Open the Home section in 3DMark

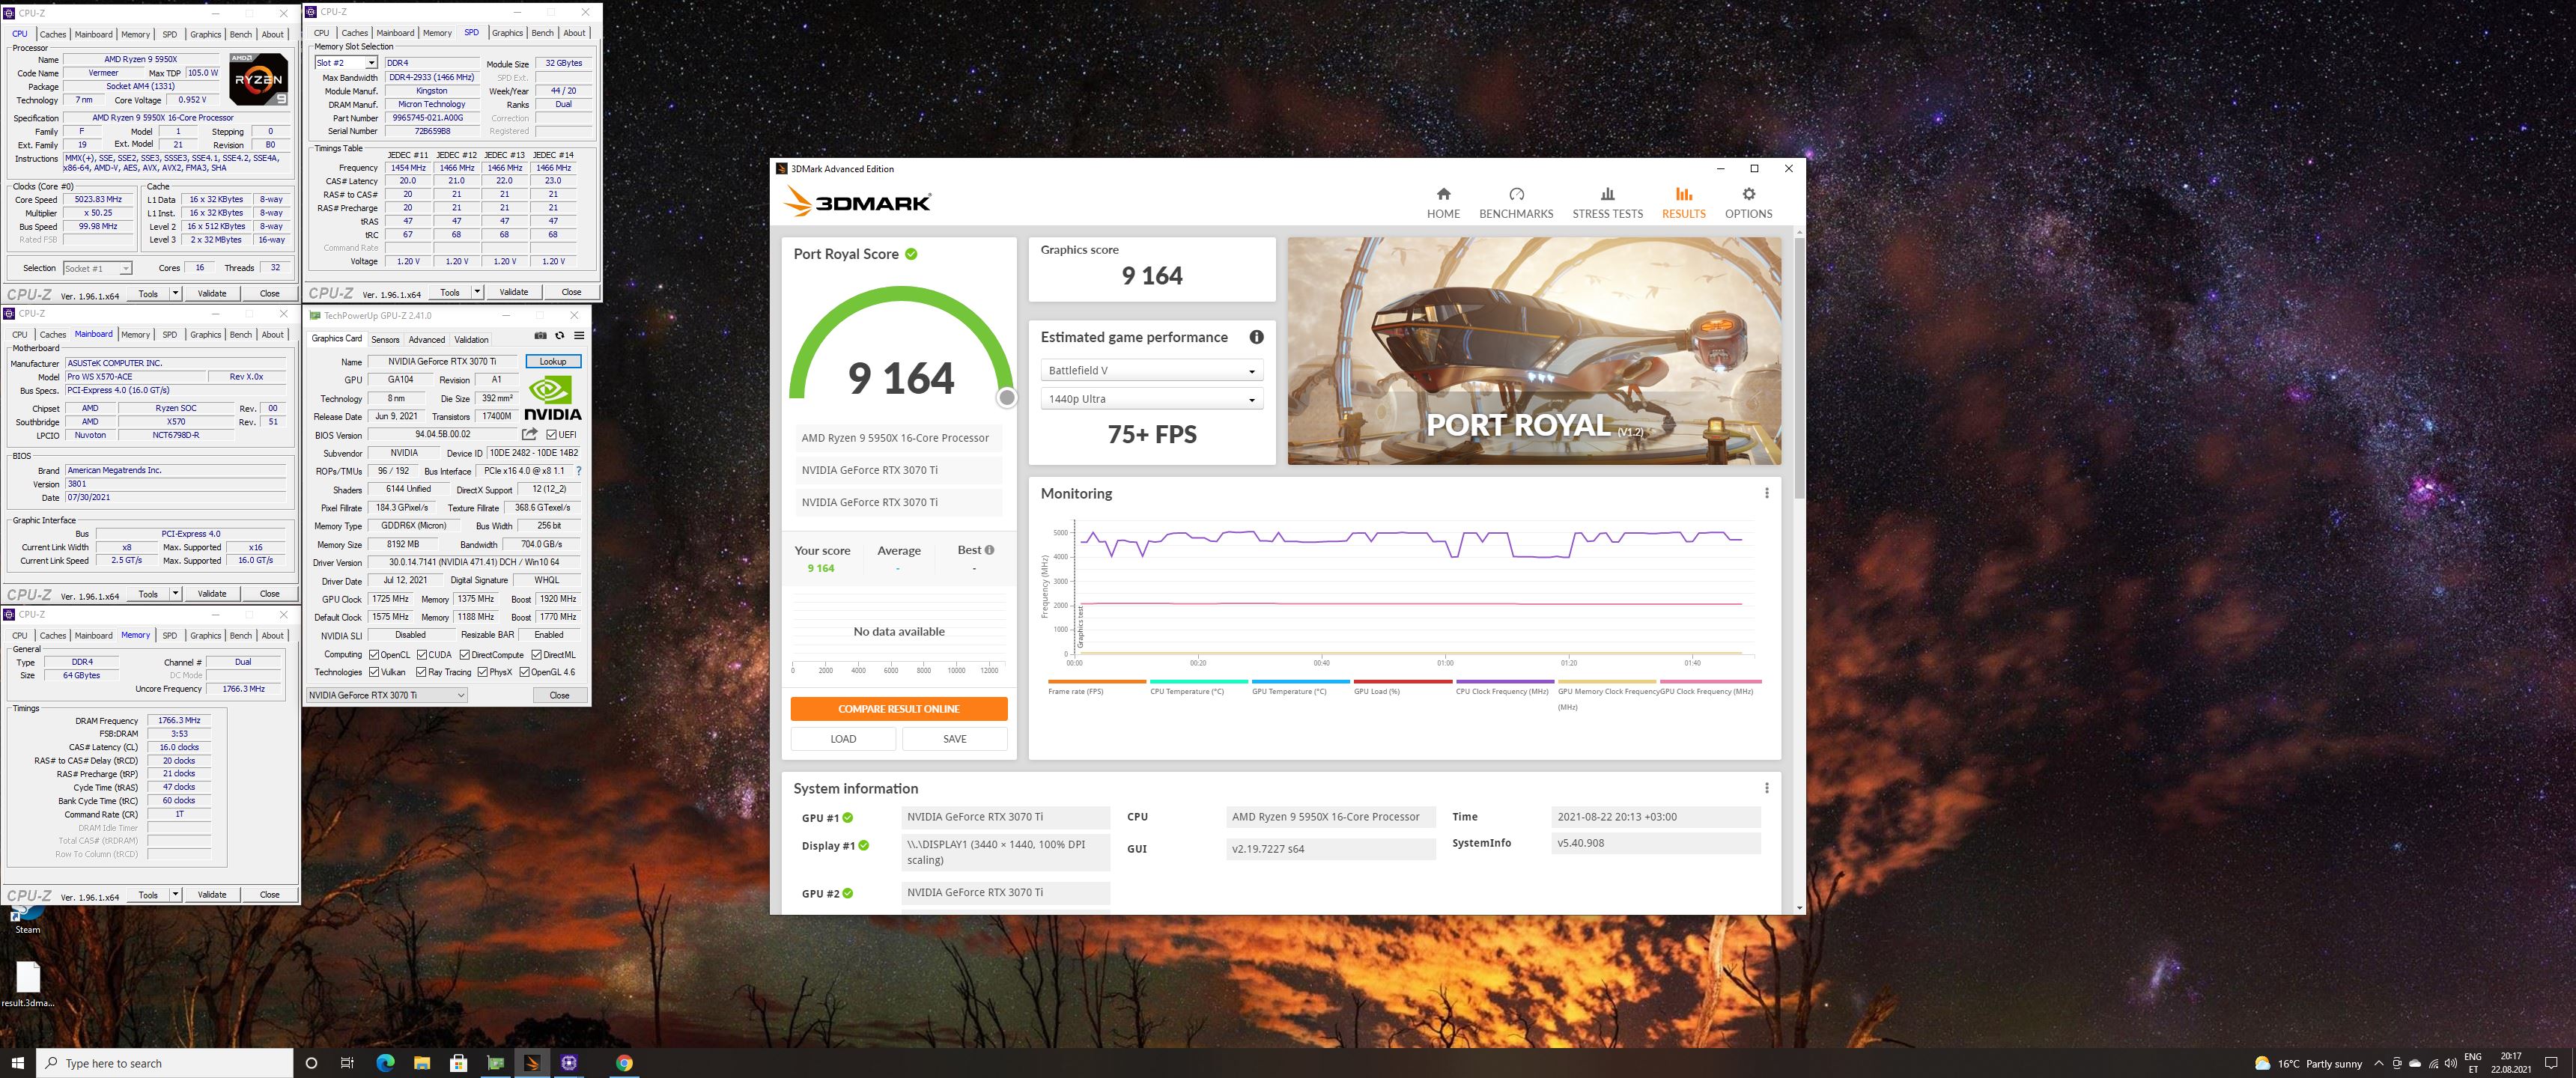point(1443,203)
